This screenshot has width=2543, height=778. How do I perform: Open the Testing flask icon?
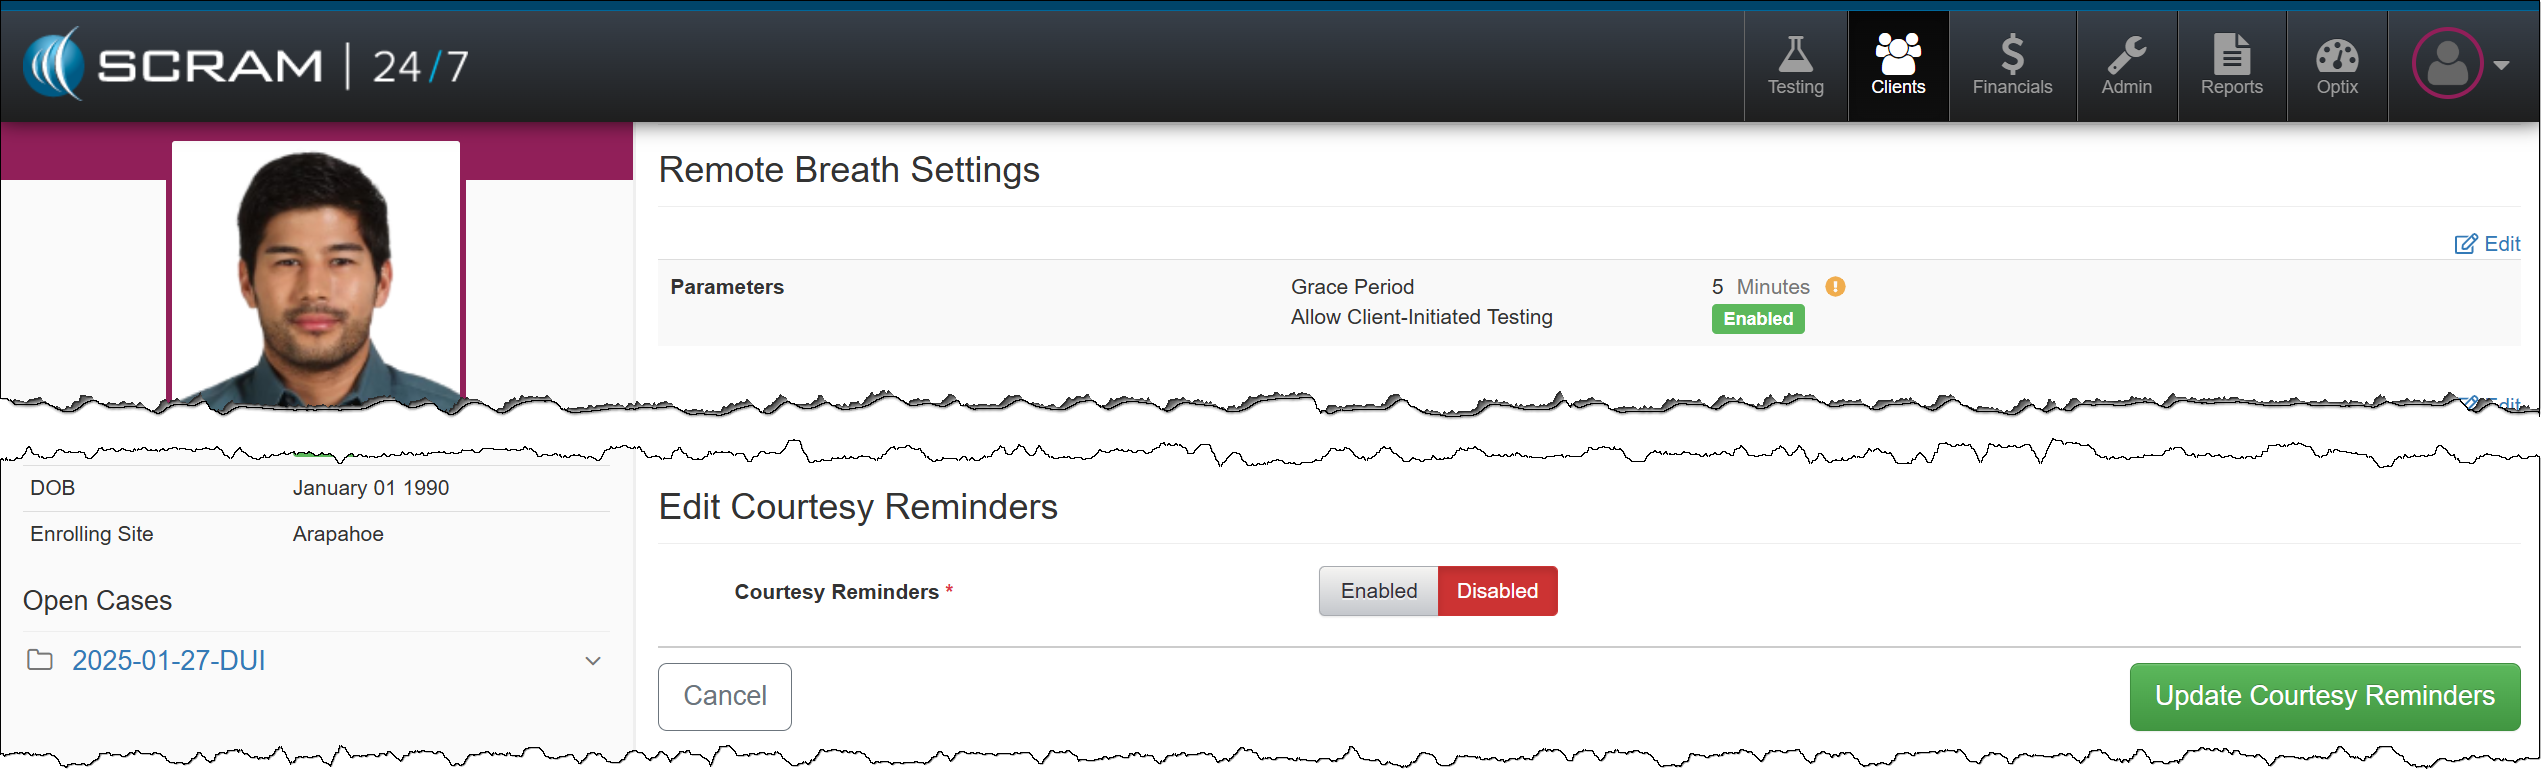coord(1795,56)
